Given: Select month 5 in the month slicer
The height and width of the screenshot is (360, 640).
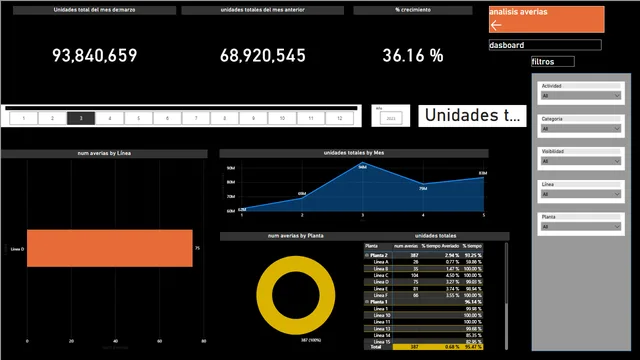Looking at the screenshot, I should [x=138, y=118].
